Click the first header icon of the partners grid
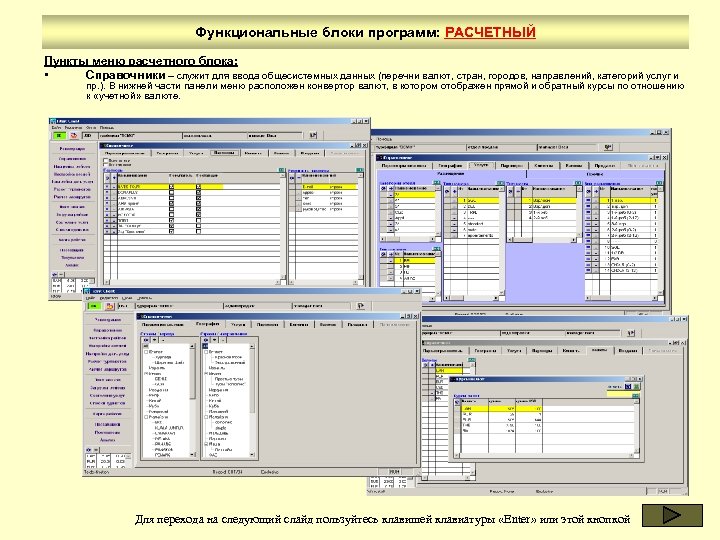 click(107, 177)
